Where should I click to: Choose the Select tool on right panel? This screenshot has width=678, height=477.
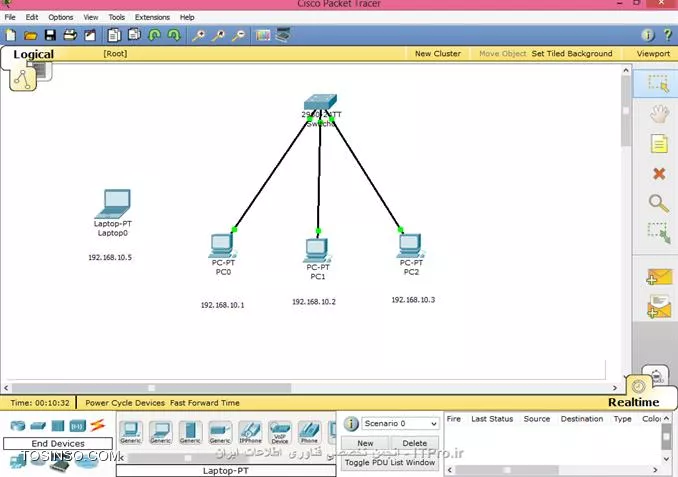[x=658, y=83]
